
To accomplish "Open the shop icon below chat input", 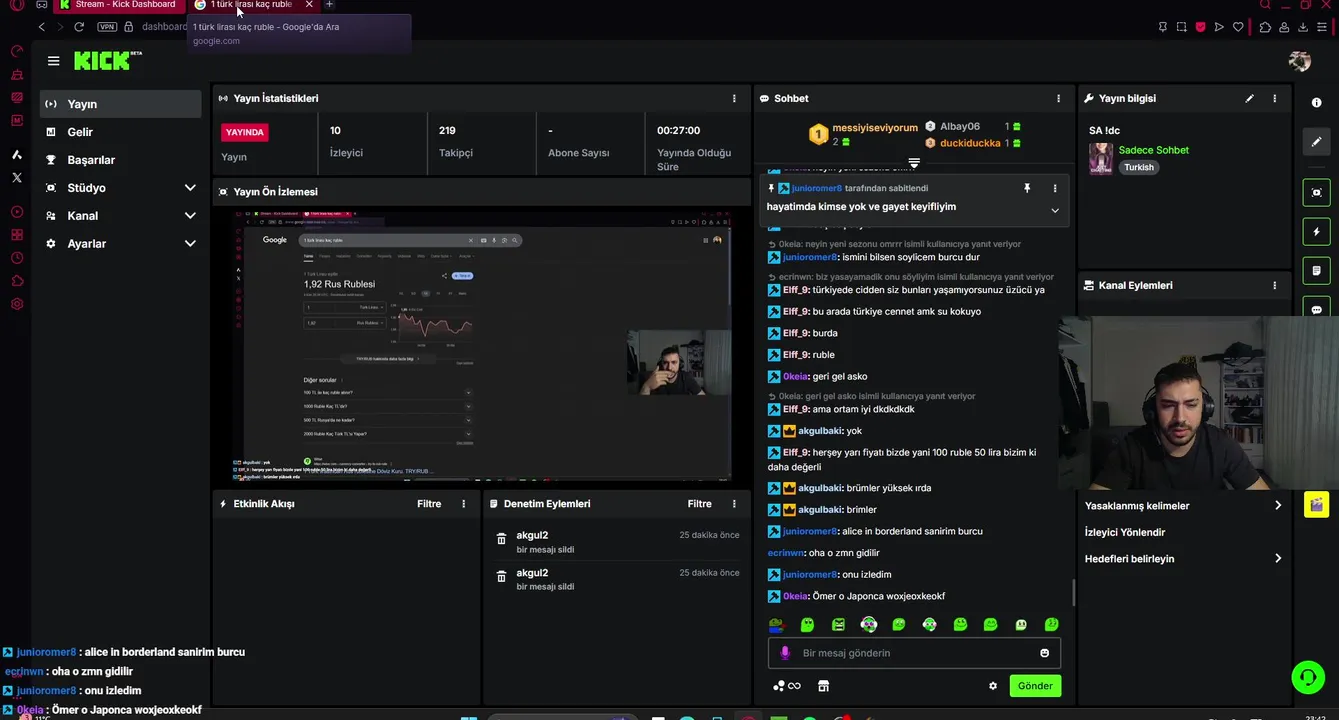I will [824, 686].
